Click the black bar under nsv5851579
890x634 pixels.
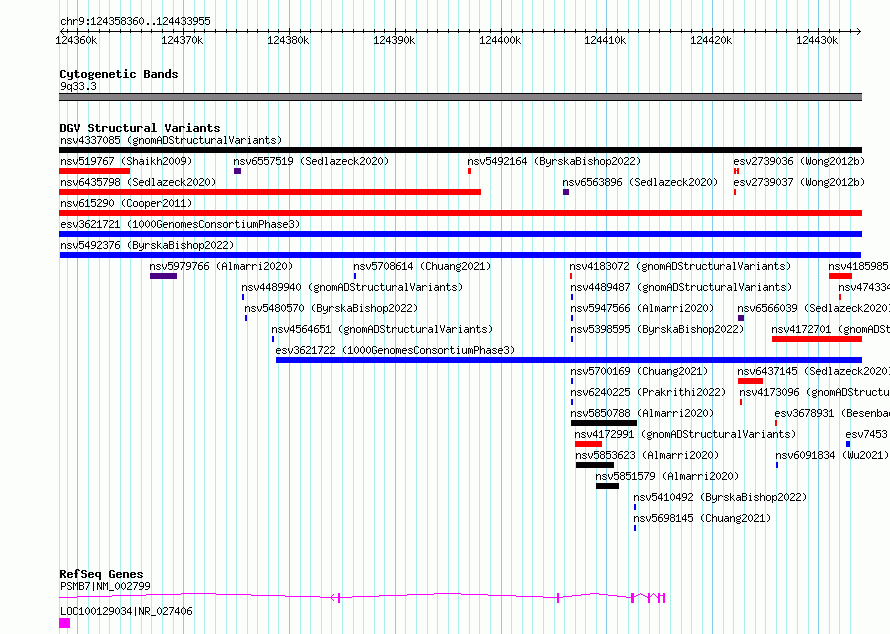coord(607,486)
